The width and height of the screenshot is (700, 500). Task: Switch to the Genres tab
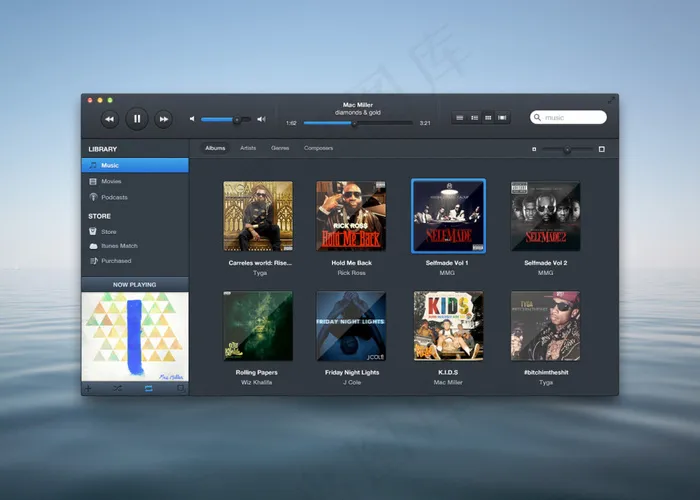280,148
